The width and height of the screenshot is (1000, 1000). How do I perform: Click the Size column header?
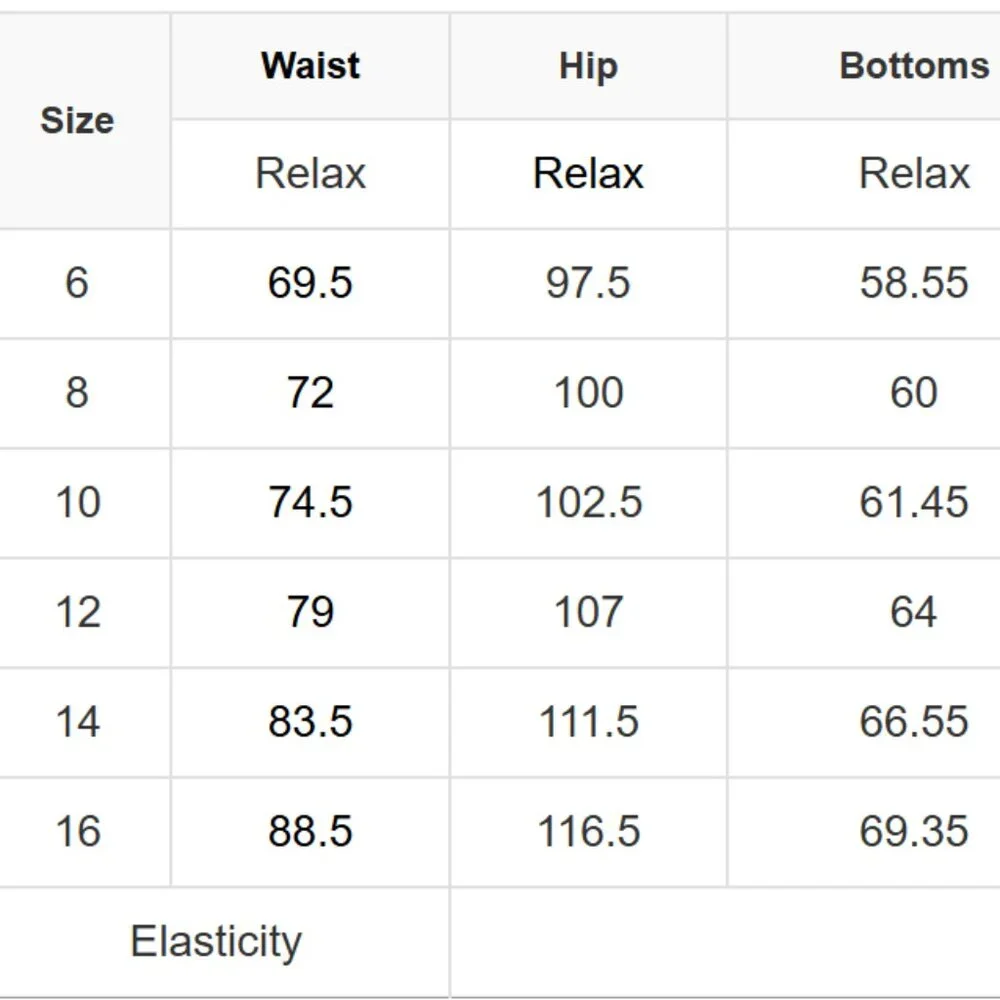click(77, 120)
